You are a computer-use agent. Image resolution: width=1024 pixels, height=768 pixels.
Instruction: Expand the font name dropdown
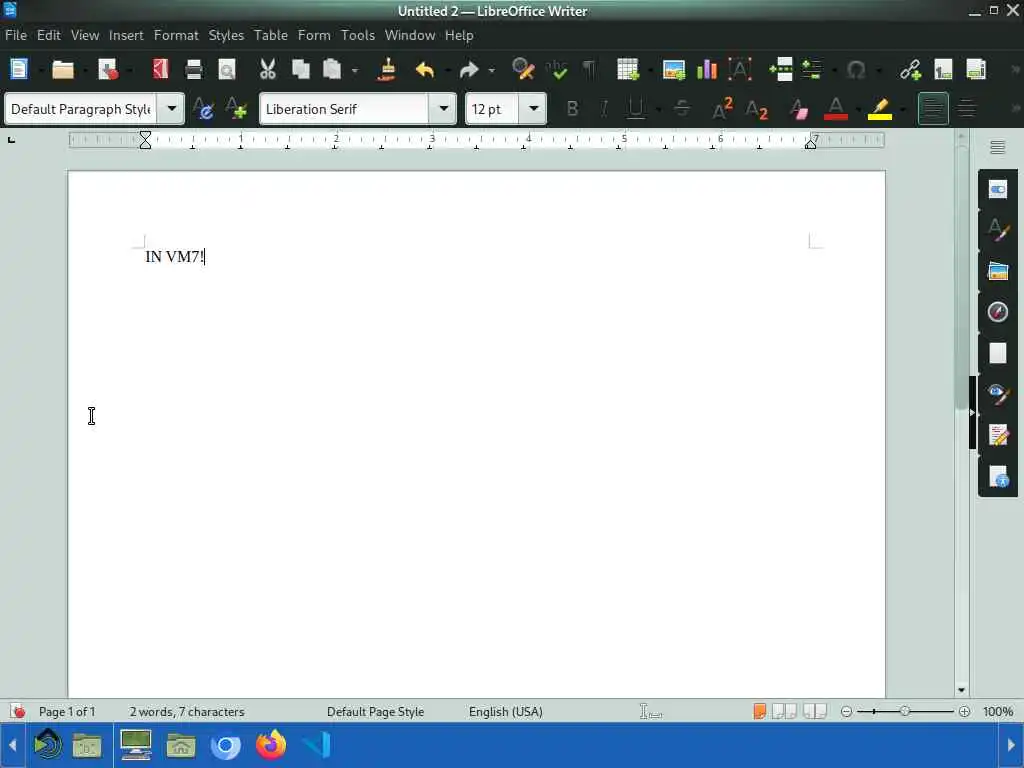click(x=443, y=108)
